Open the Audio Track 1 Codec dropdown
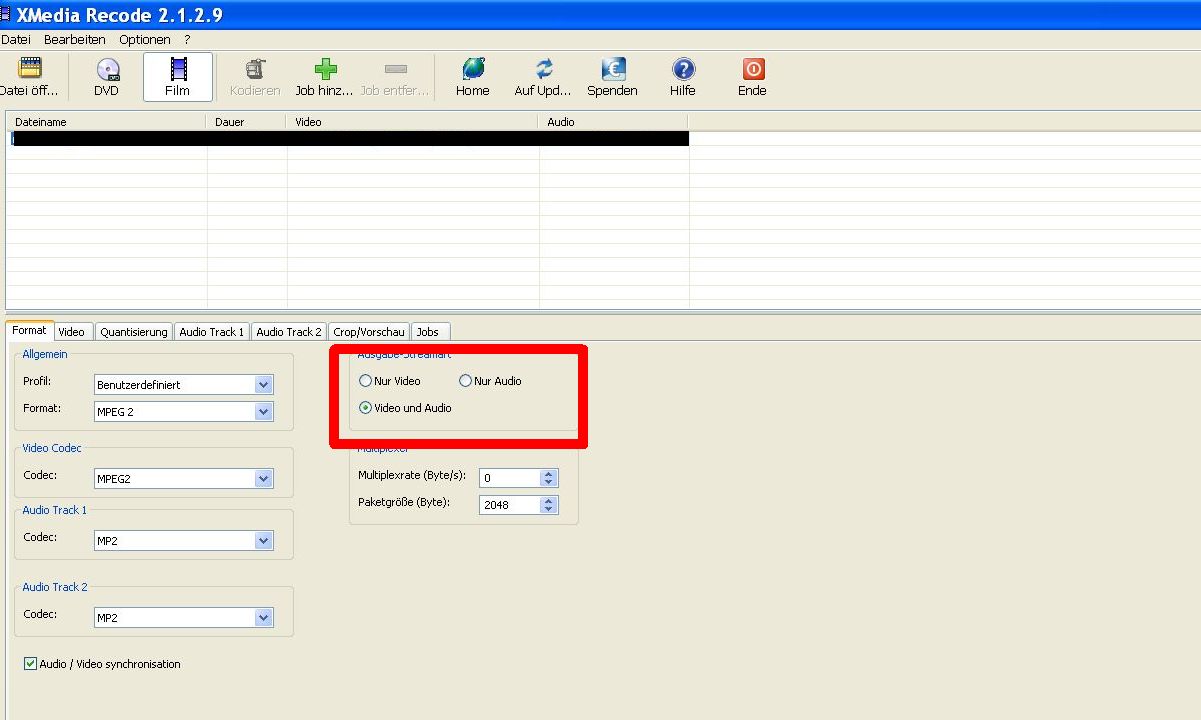This screenshot has width=1201, height=720. tap(264, 541)
